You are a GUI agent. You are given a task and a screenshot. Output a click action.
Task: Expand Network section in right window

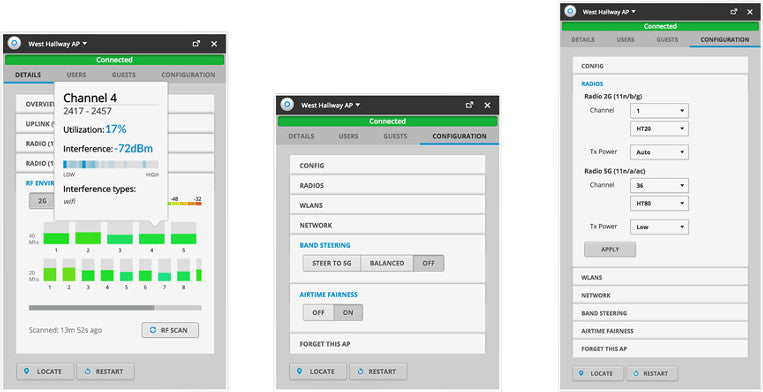660,295
